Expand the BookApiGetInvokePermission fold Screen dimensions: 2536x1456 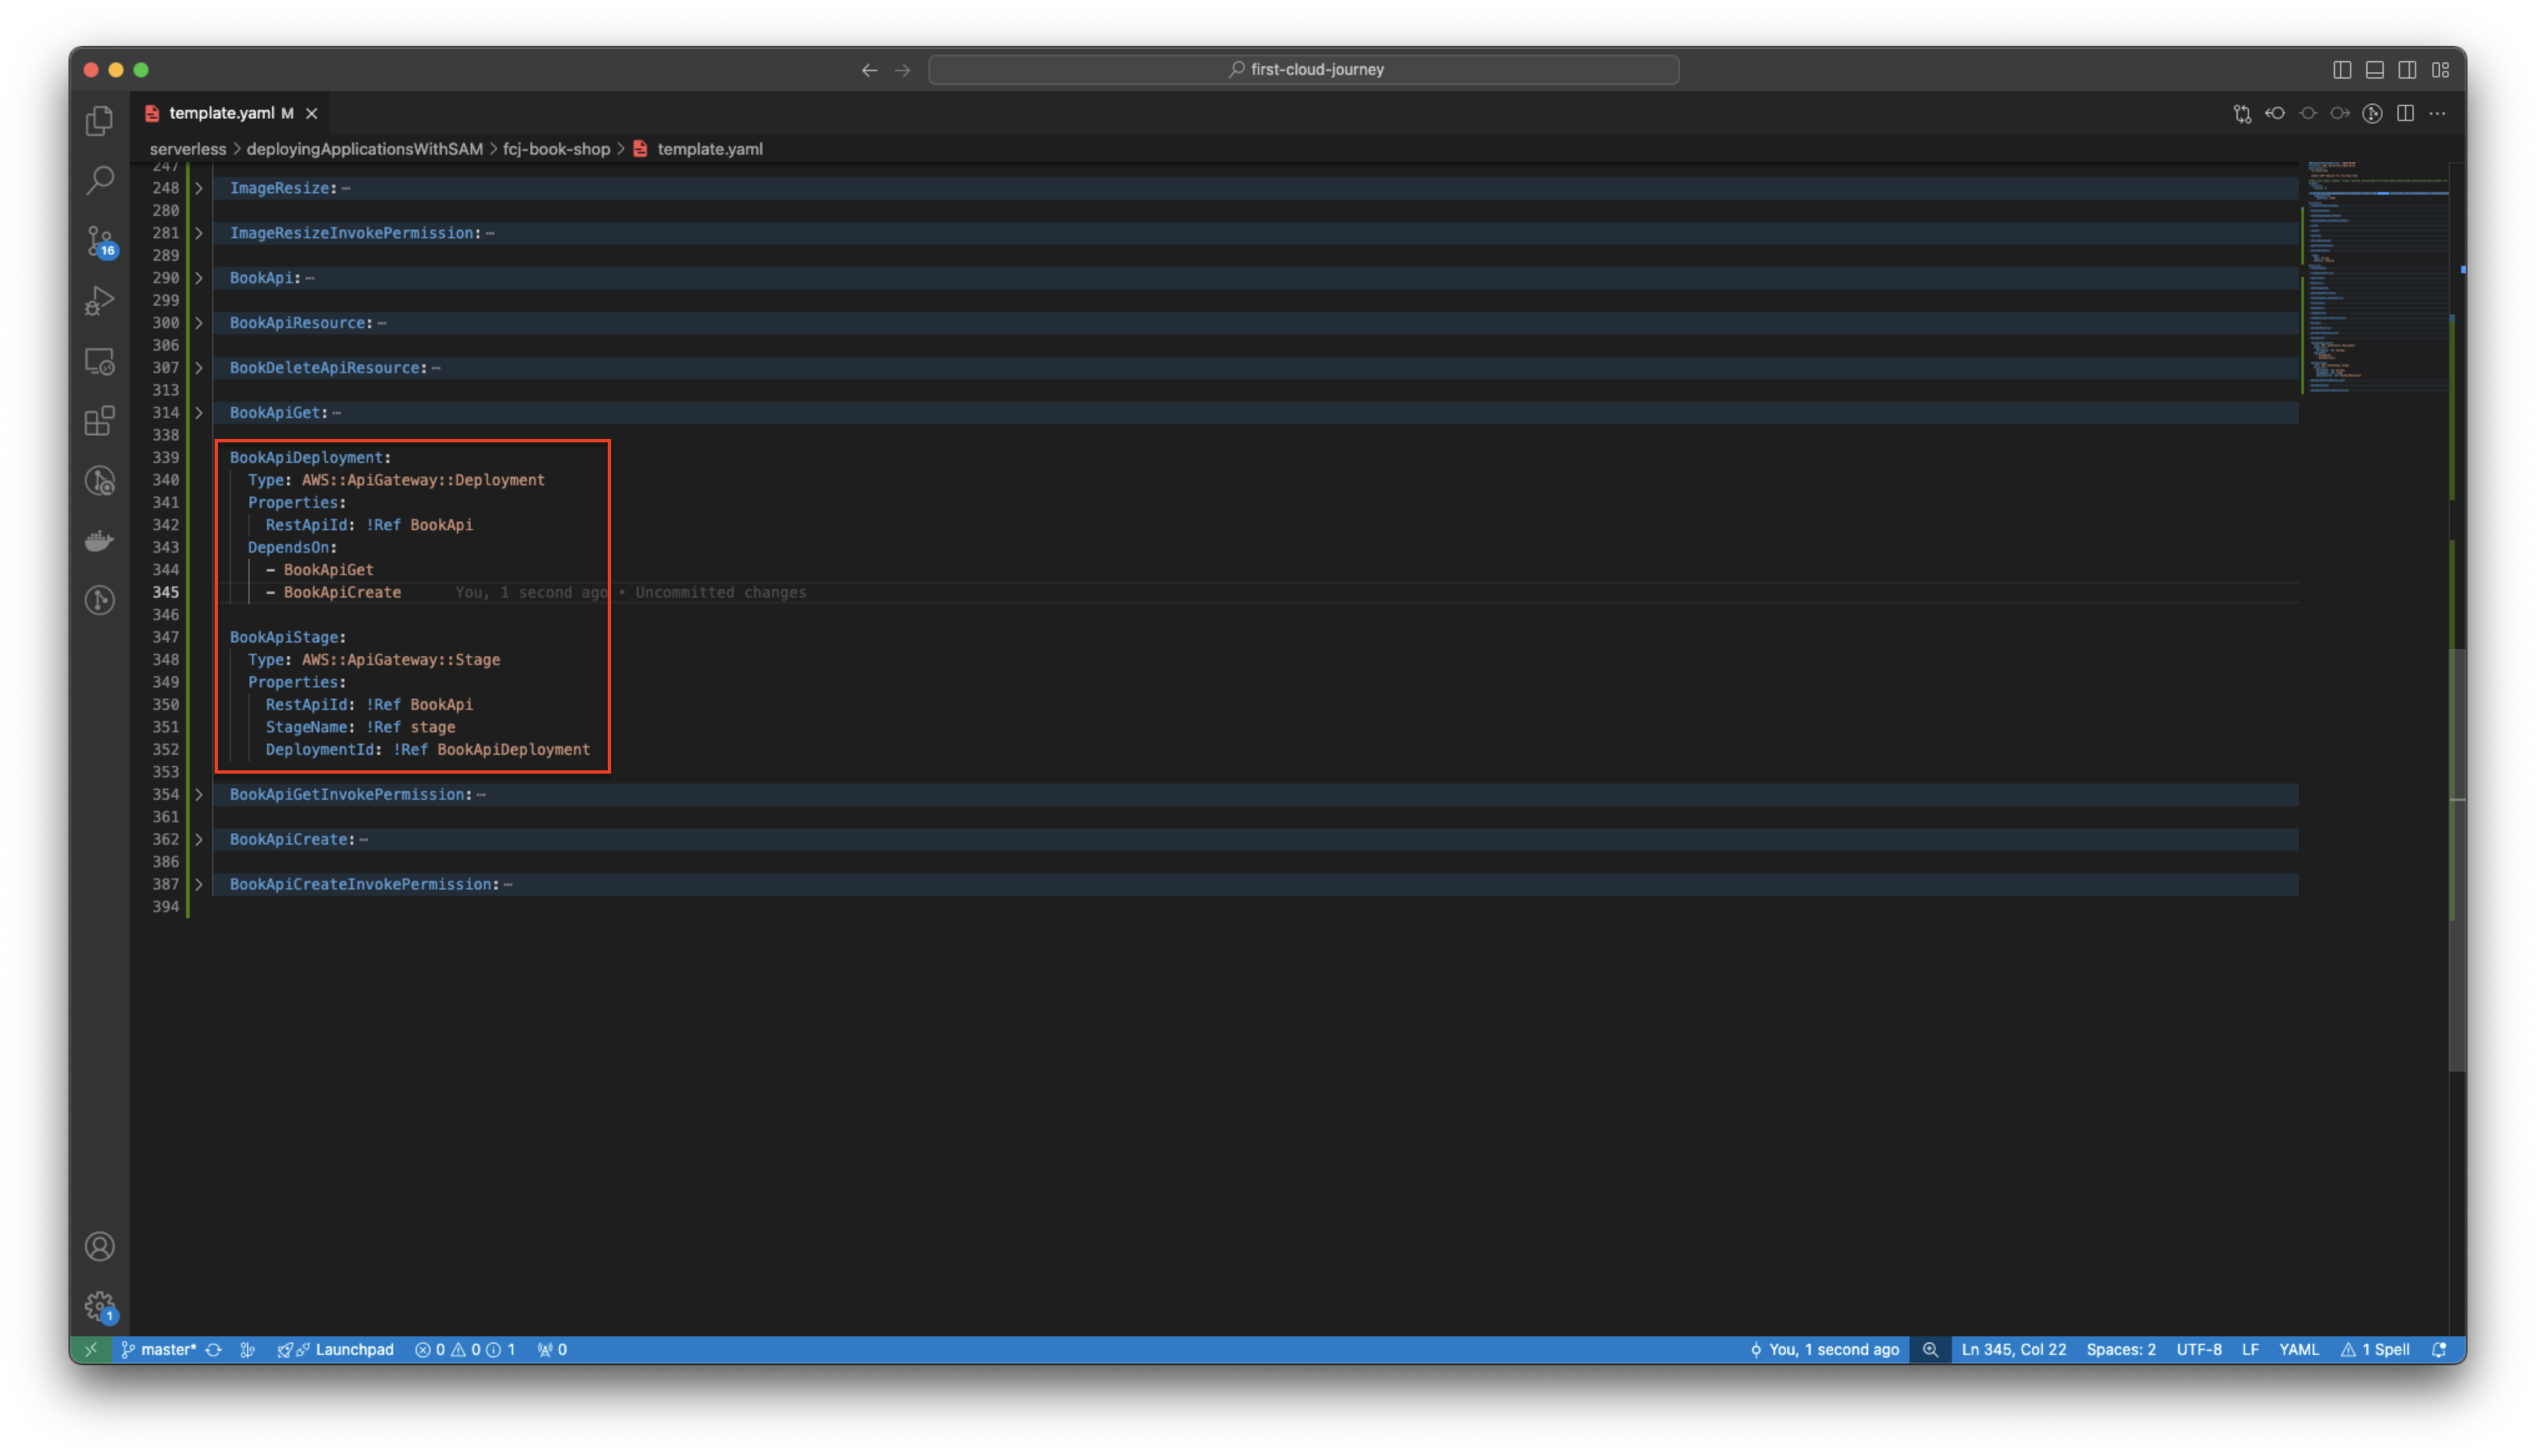tap(199, 795)
